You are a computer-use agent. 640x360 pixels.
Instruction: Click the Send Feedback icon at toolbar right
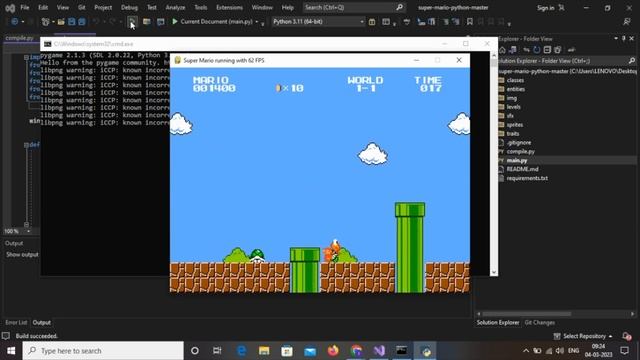point(627,22)
